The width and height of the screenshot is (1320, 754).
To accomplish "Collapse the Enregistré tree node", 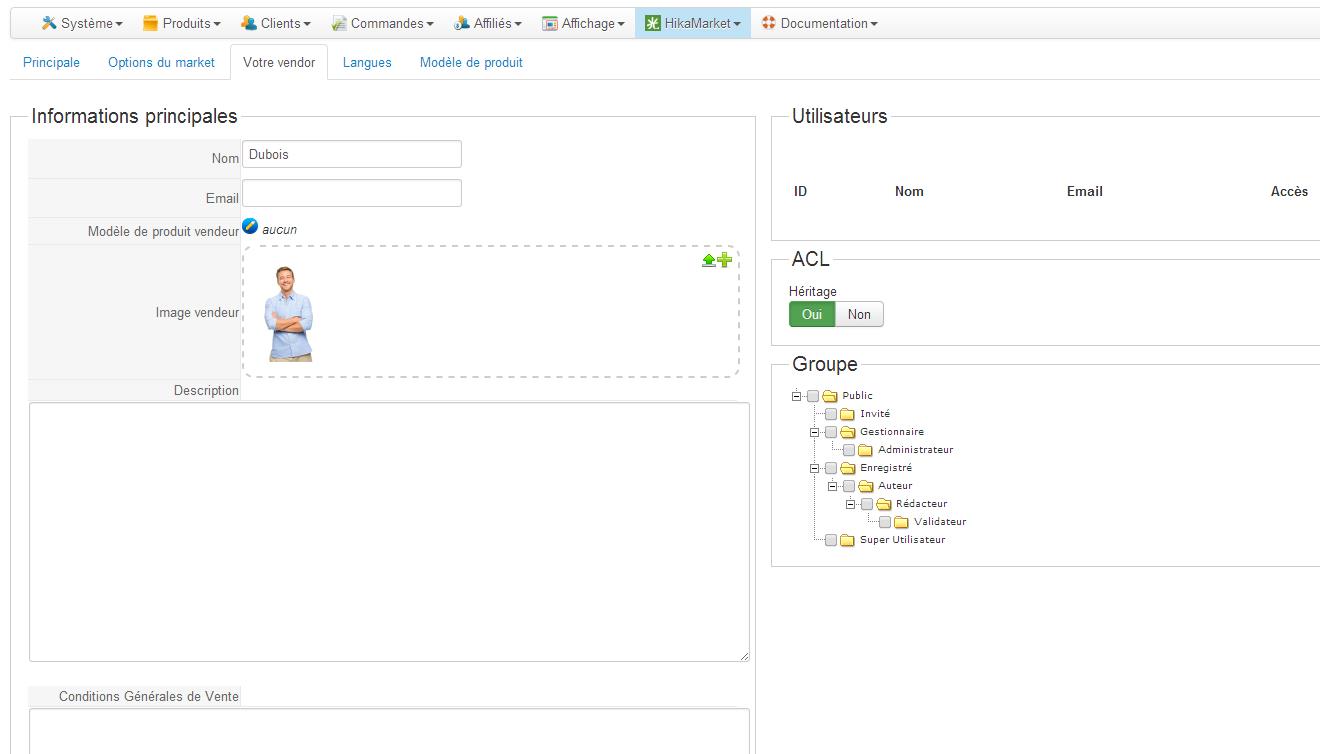I will pyautogui.click(x=815, y=468).
